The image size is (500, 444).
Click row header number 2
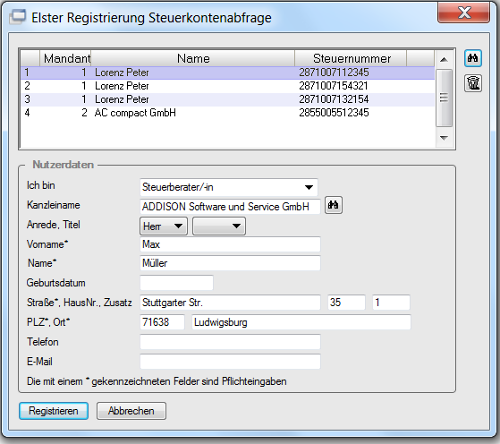[27, 86]
